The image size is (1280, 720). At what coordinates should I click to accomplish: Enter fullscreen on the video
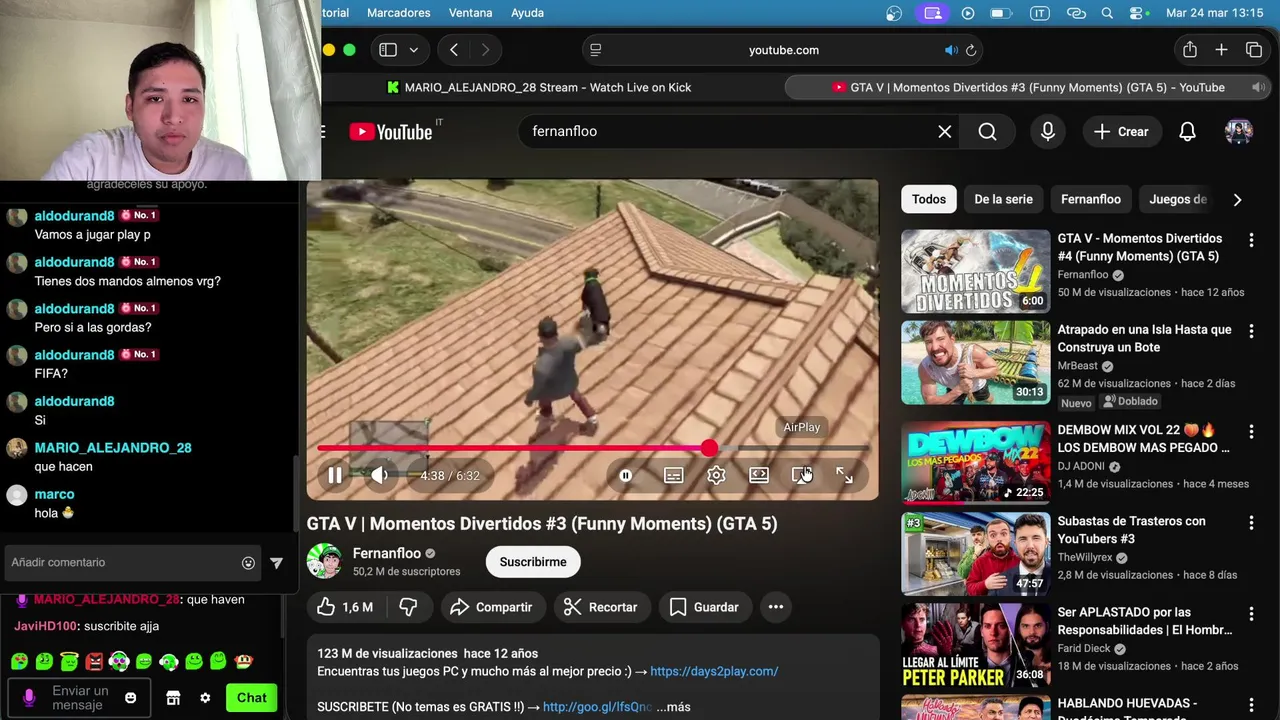point(845,476)
